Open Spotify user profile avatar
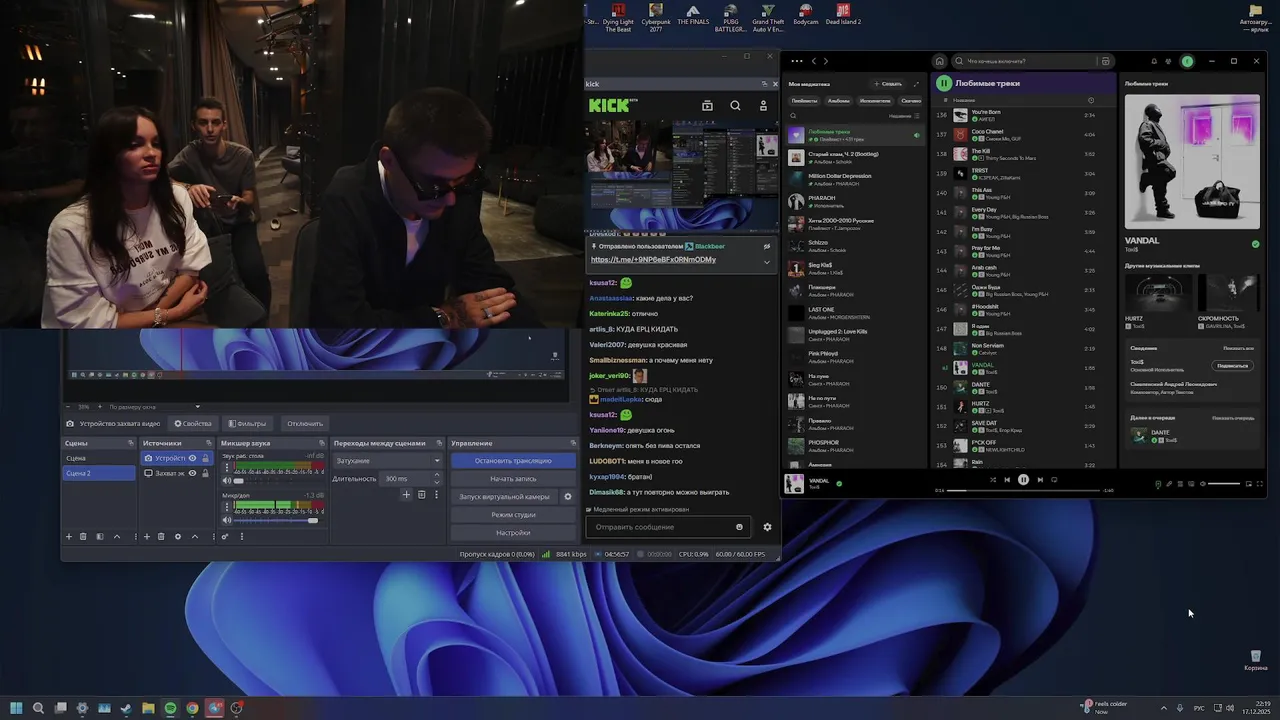This screenshot has height=720, width=1280. coord(1187,61)
